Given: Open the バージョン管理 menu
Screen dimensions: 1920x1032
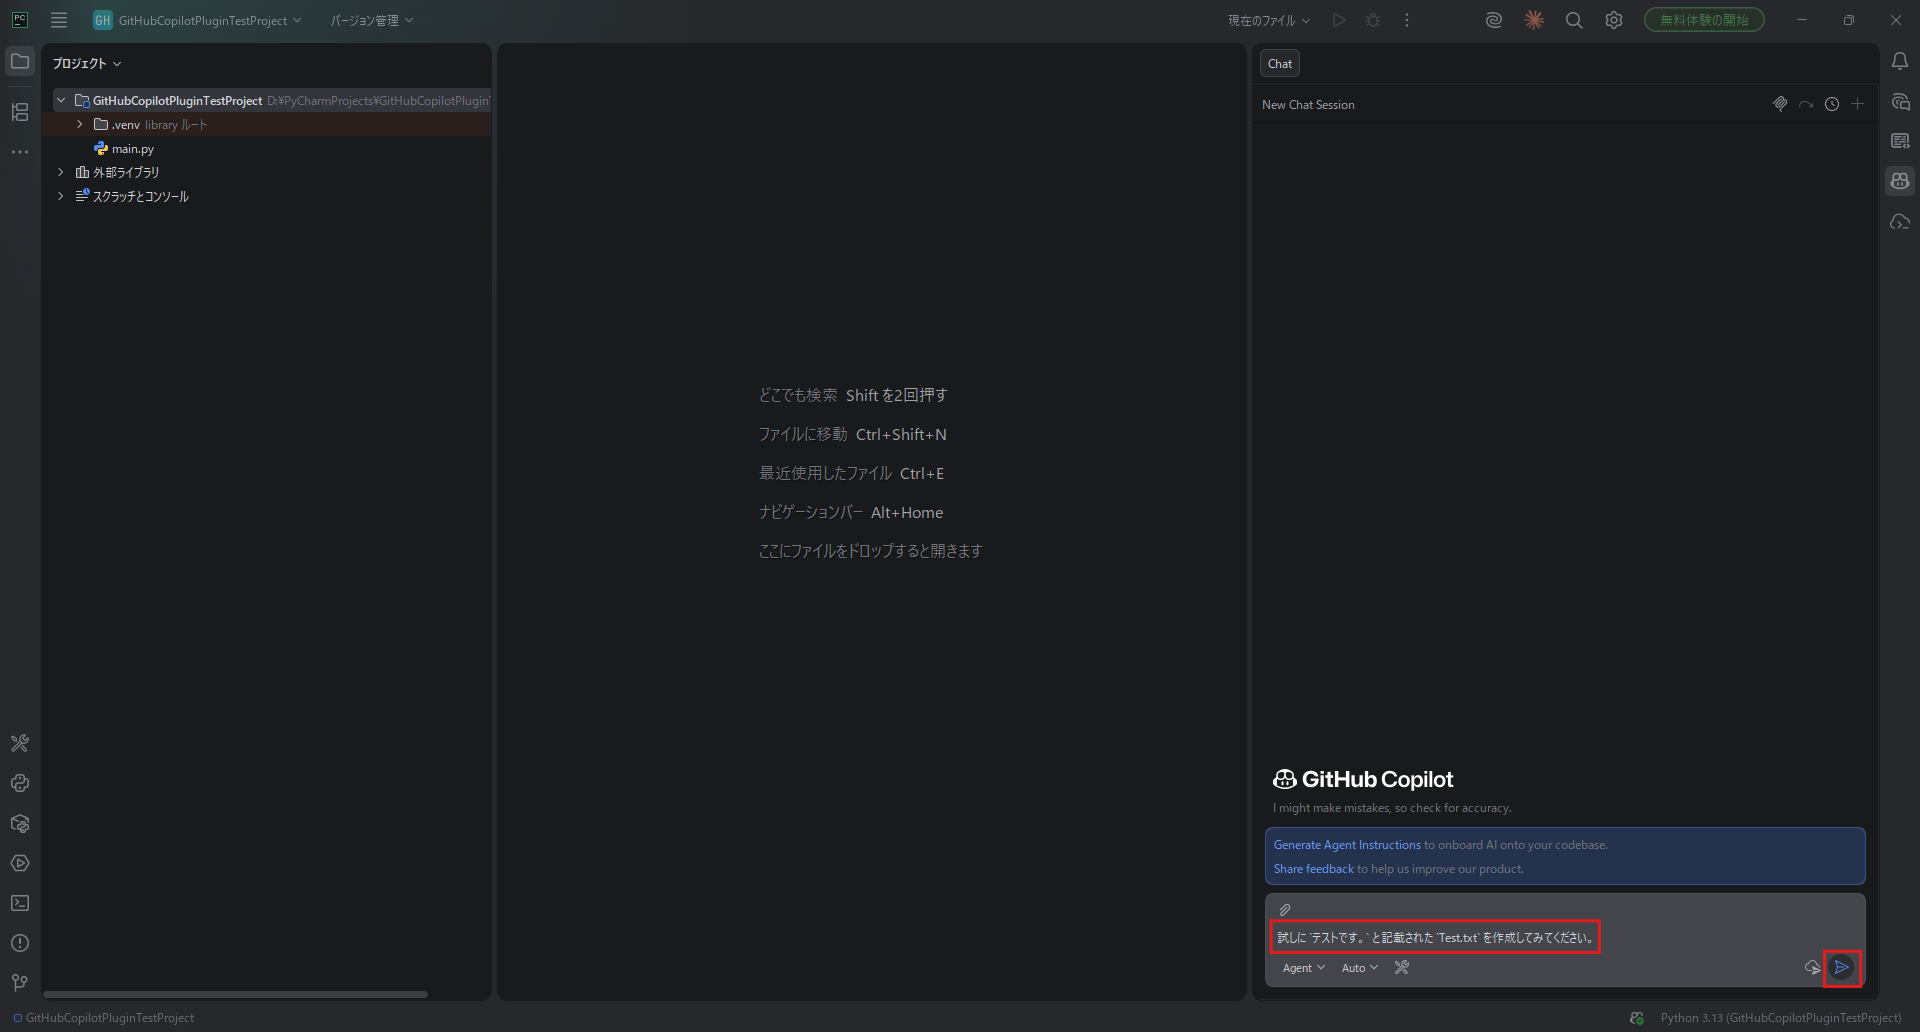Looking at the screenshot, I should (x=371, y=20).
